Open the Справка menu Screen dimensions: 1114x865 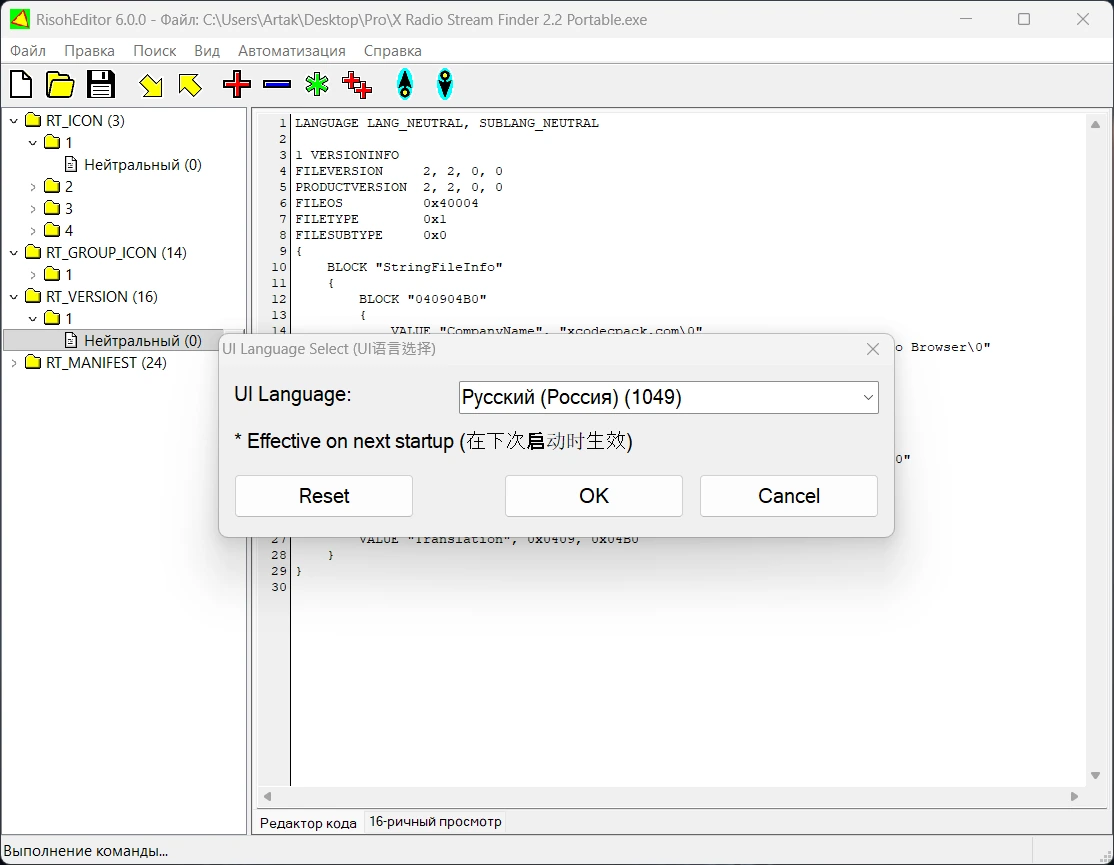(x=392, y=51)
